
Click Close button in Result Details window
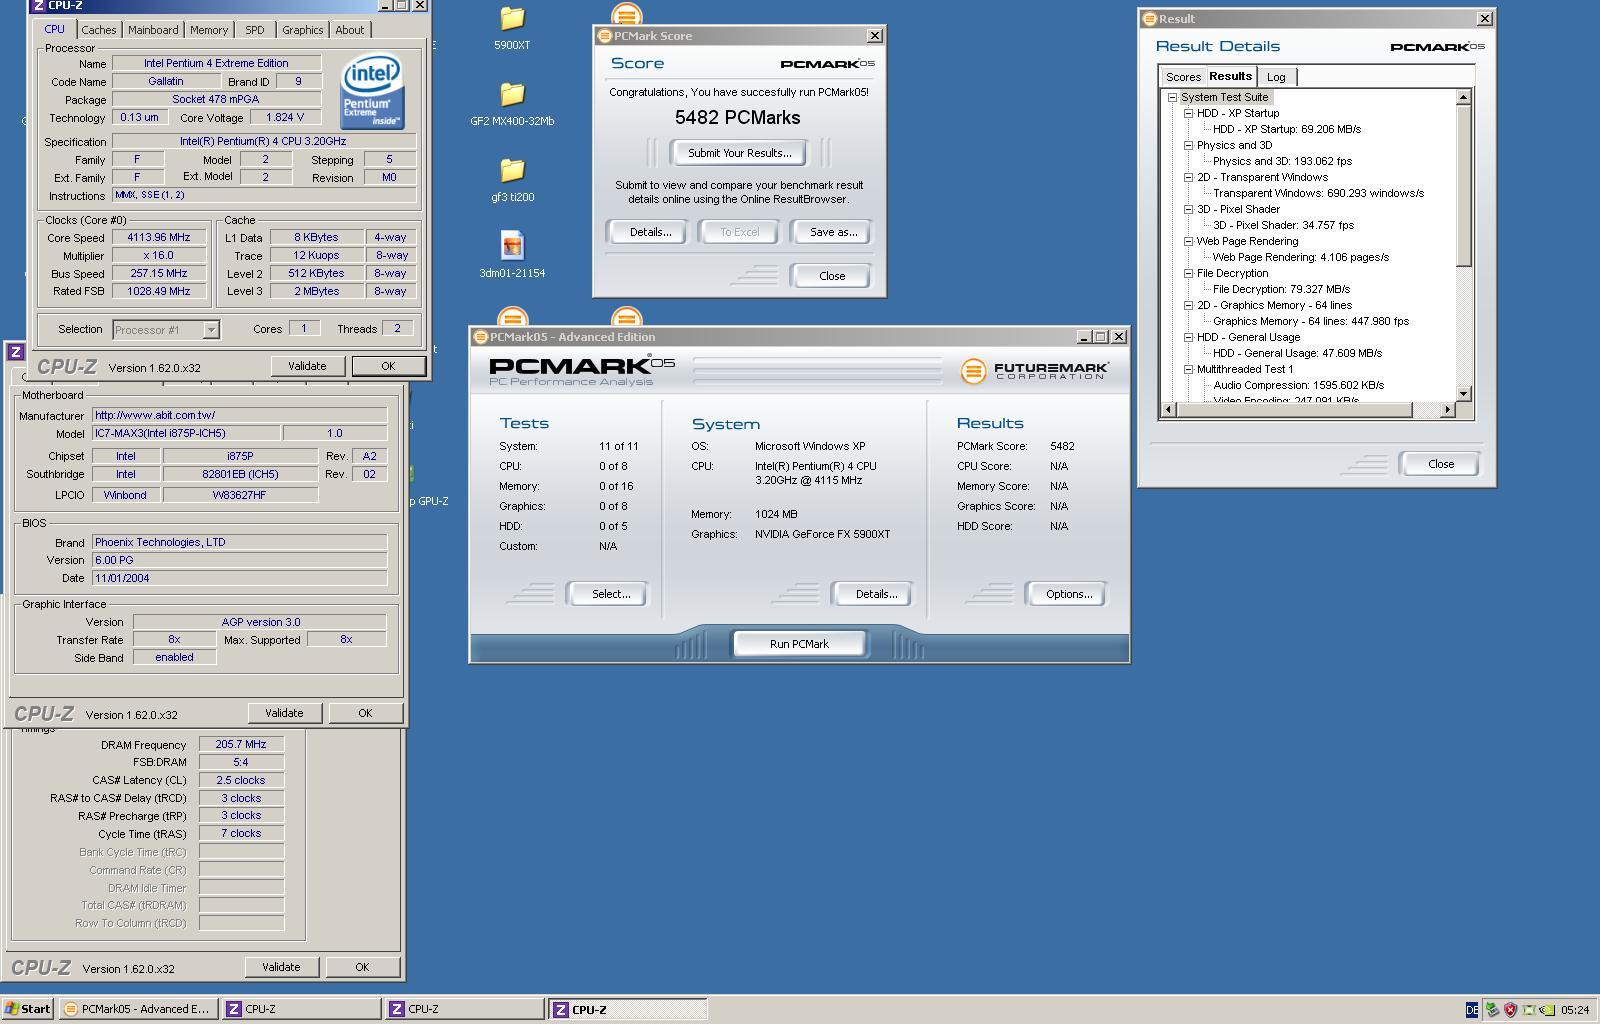(1440, 464)
